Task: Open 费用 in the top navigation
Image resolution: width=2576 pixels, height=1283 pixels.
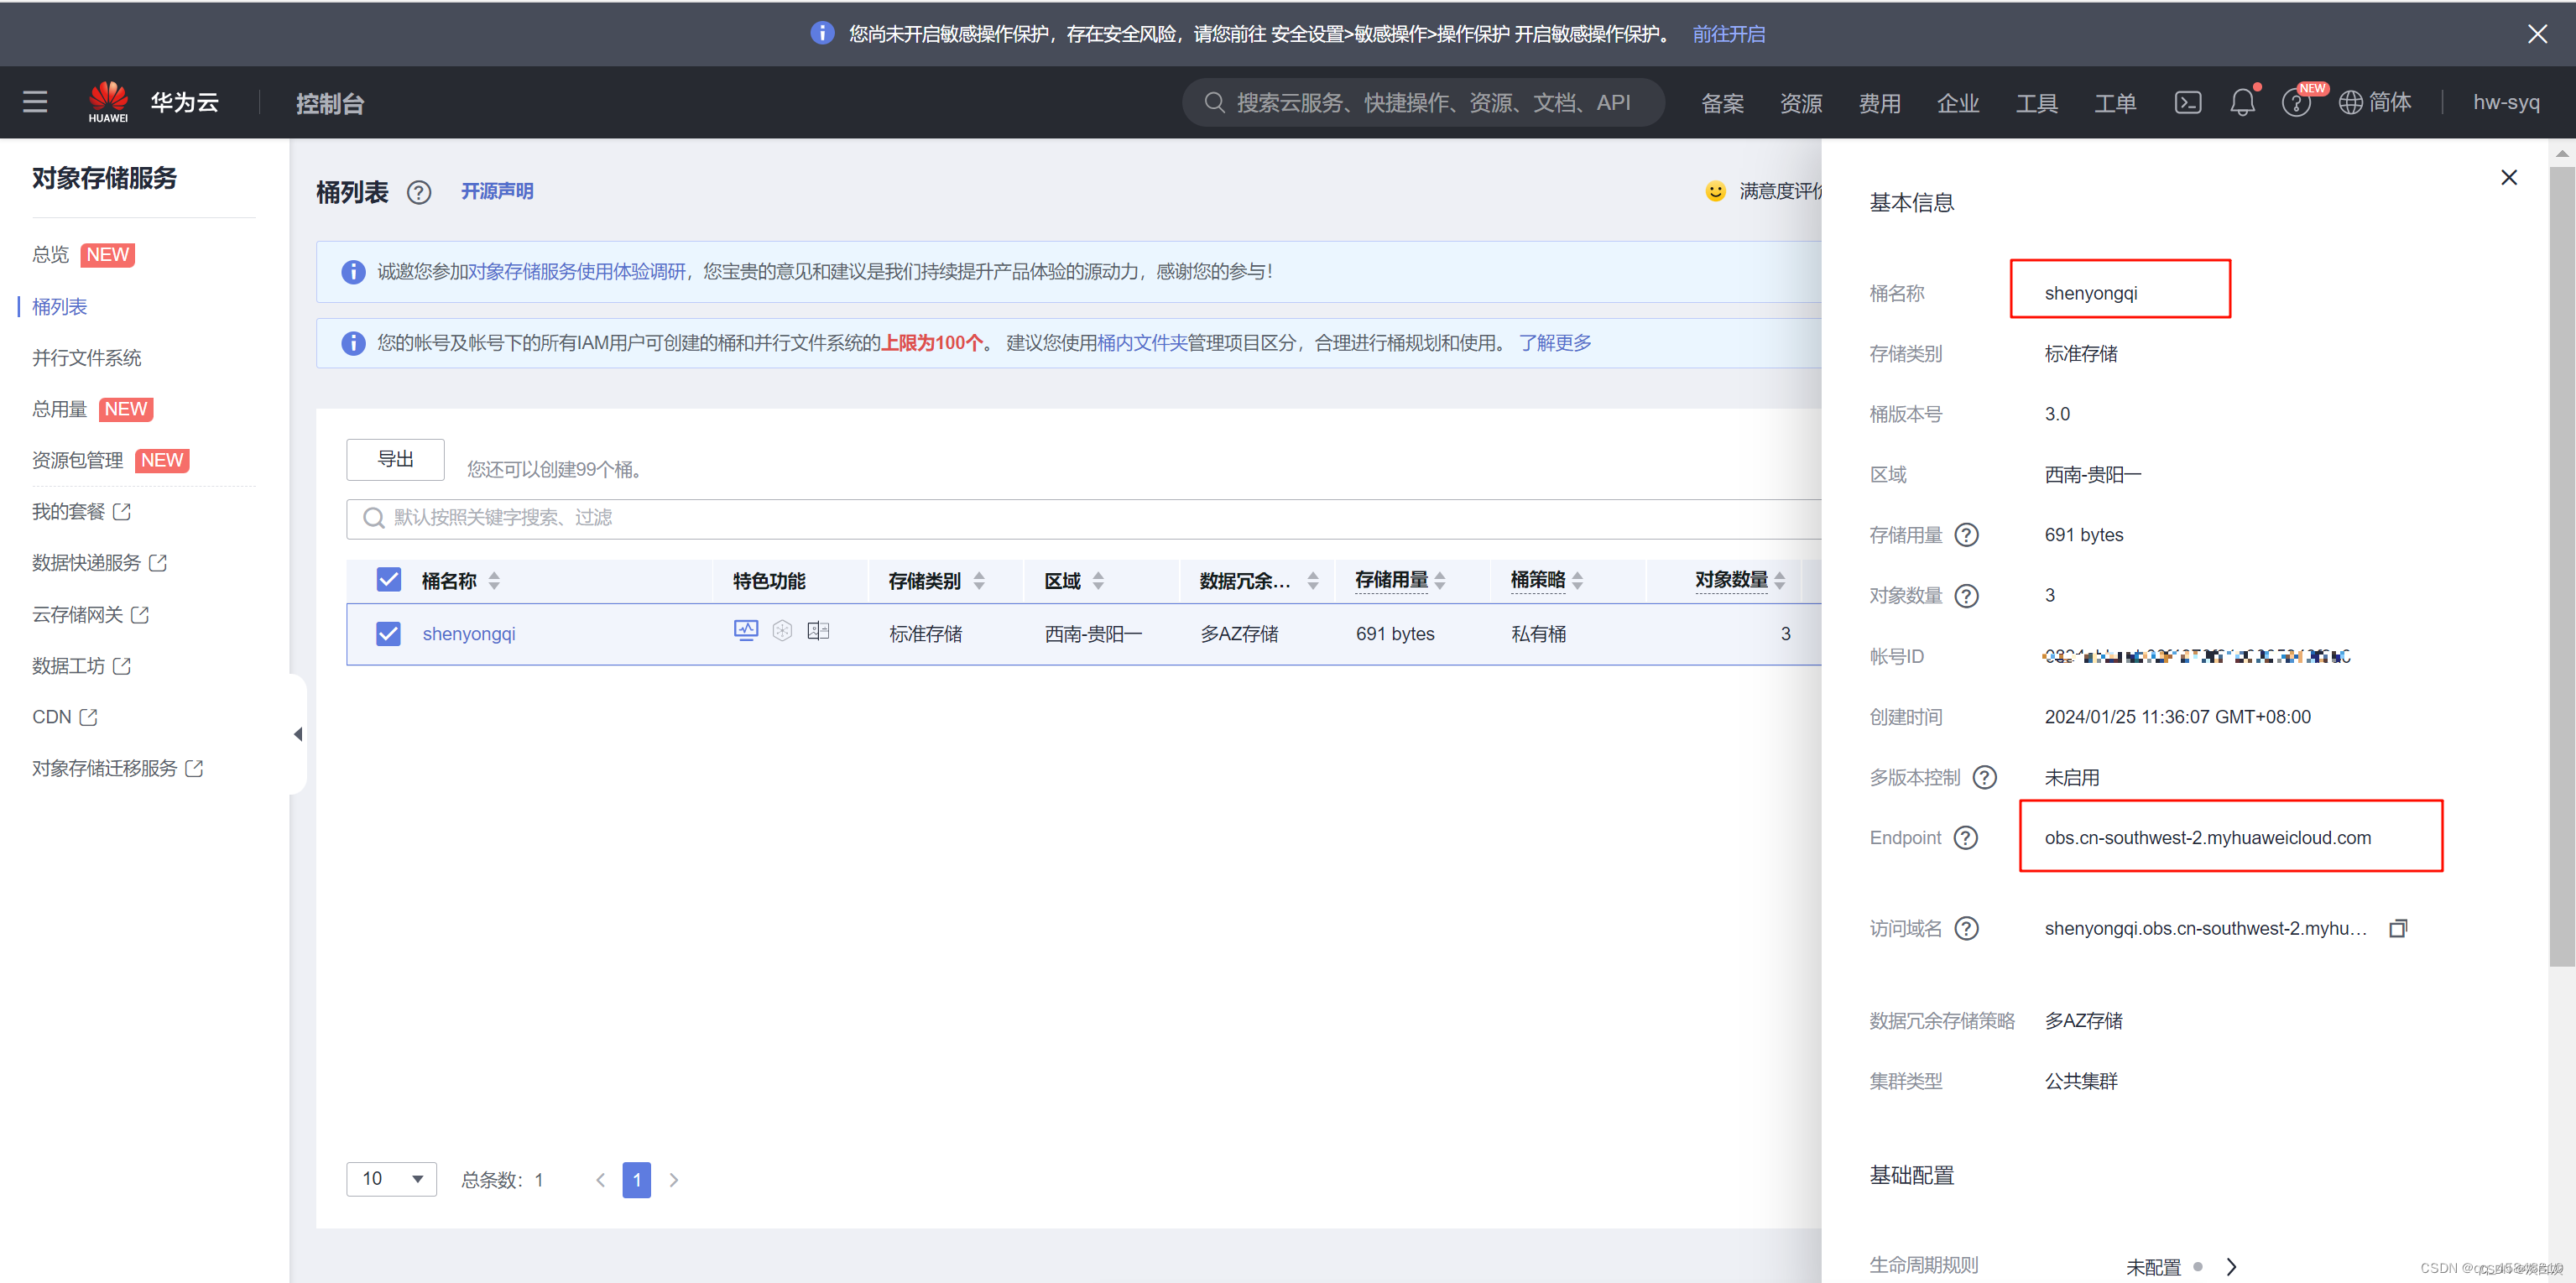Action: (1879, 103)
